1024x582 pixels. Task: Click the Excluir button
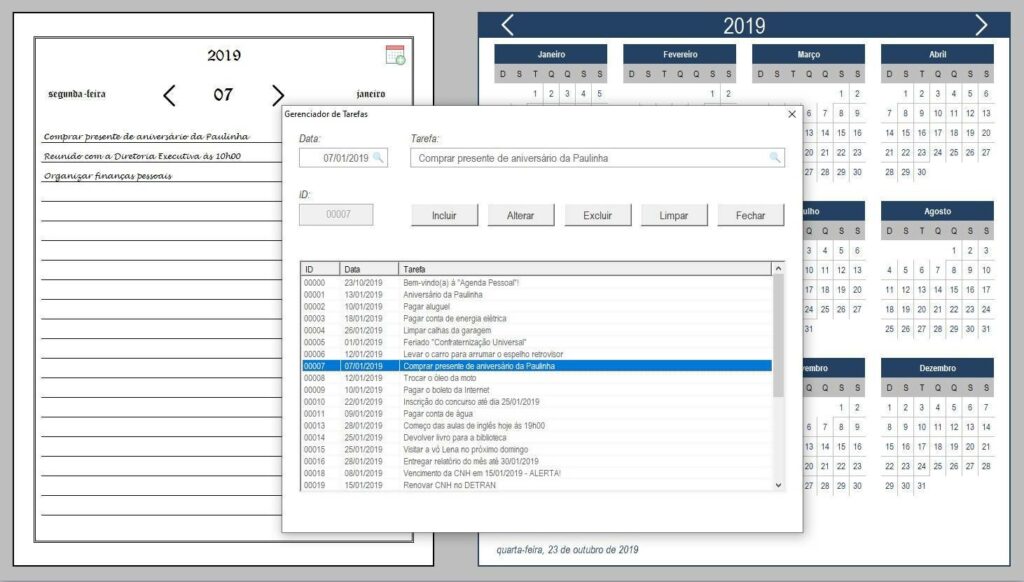click(598, 215)
